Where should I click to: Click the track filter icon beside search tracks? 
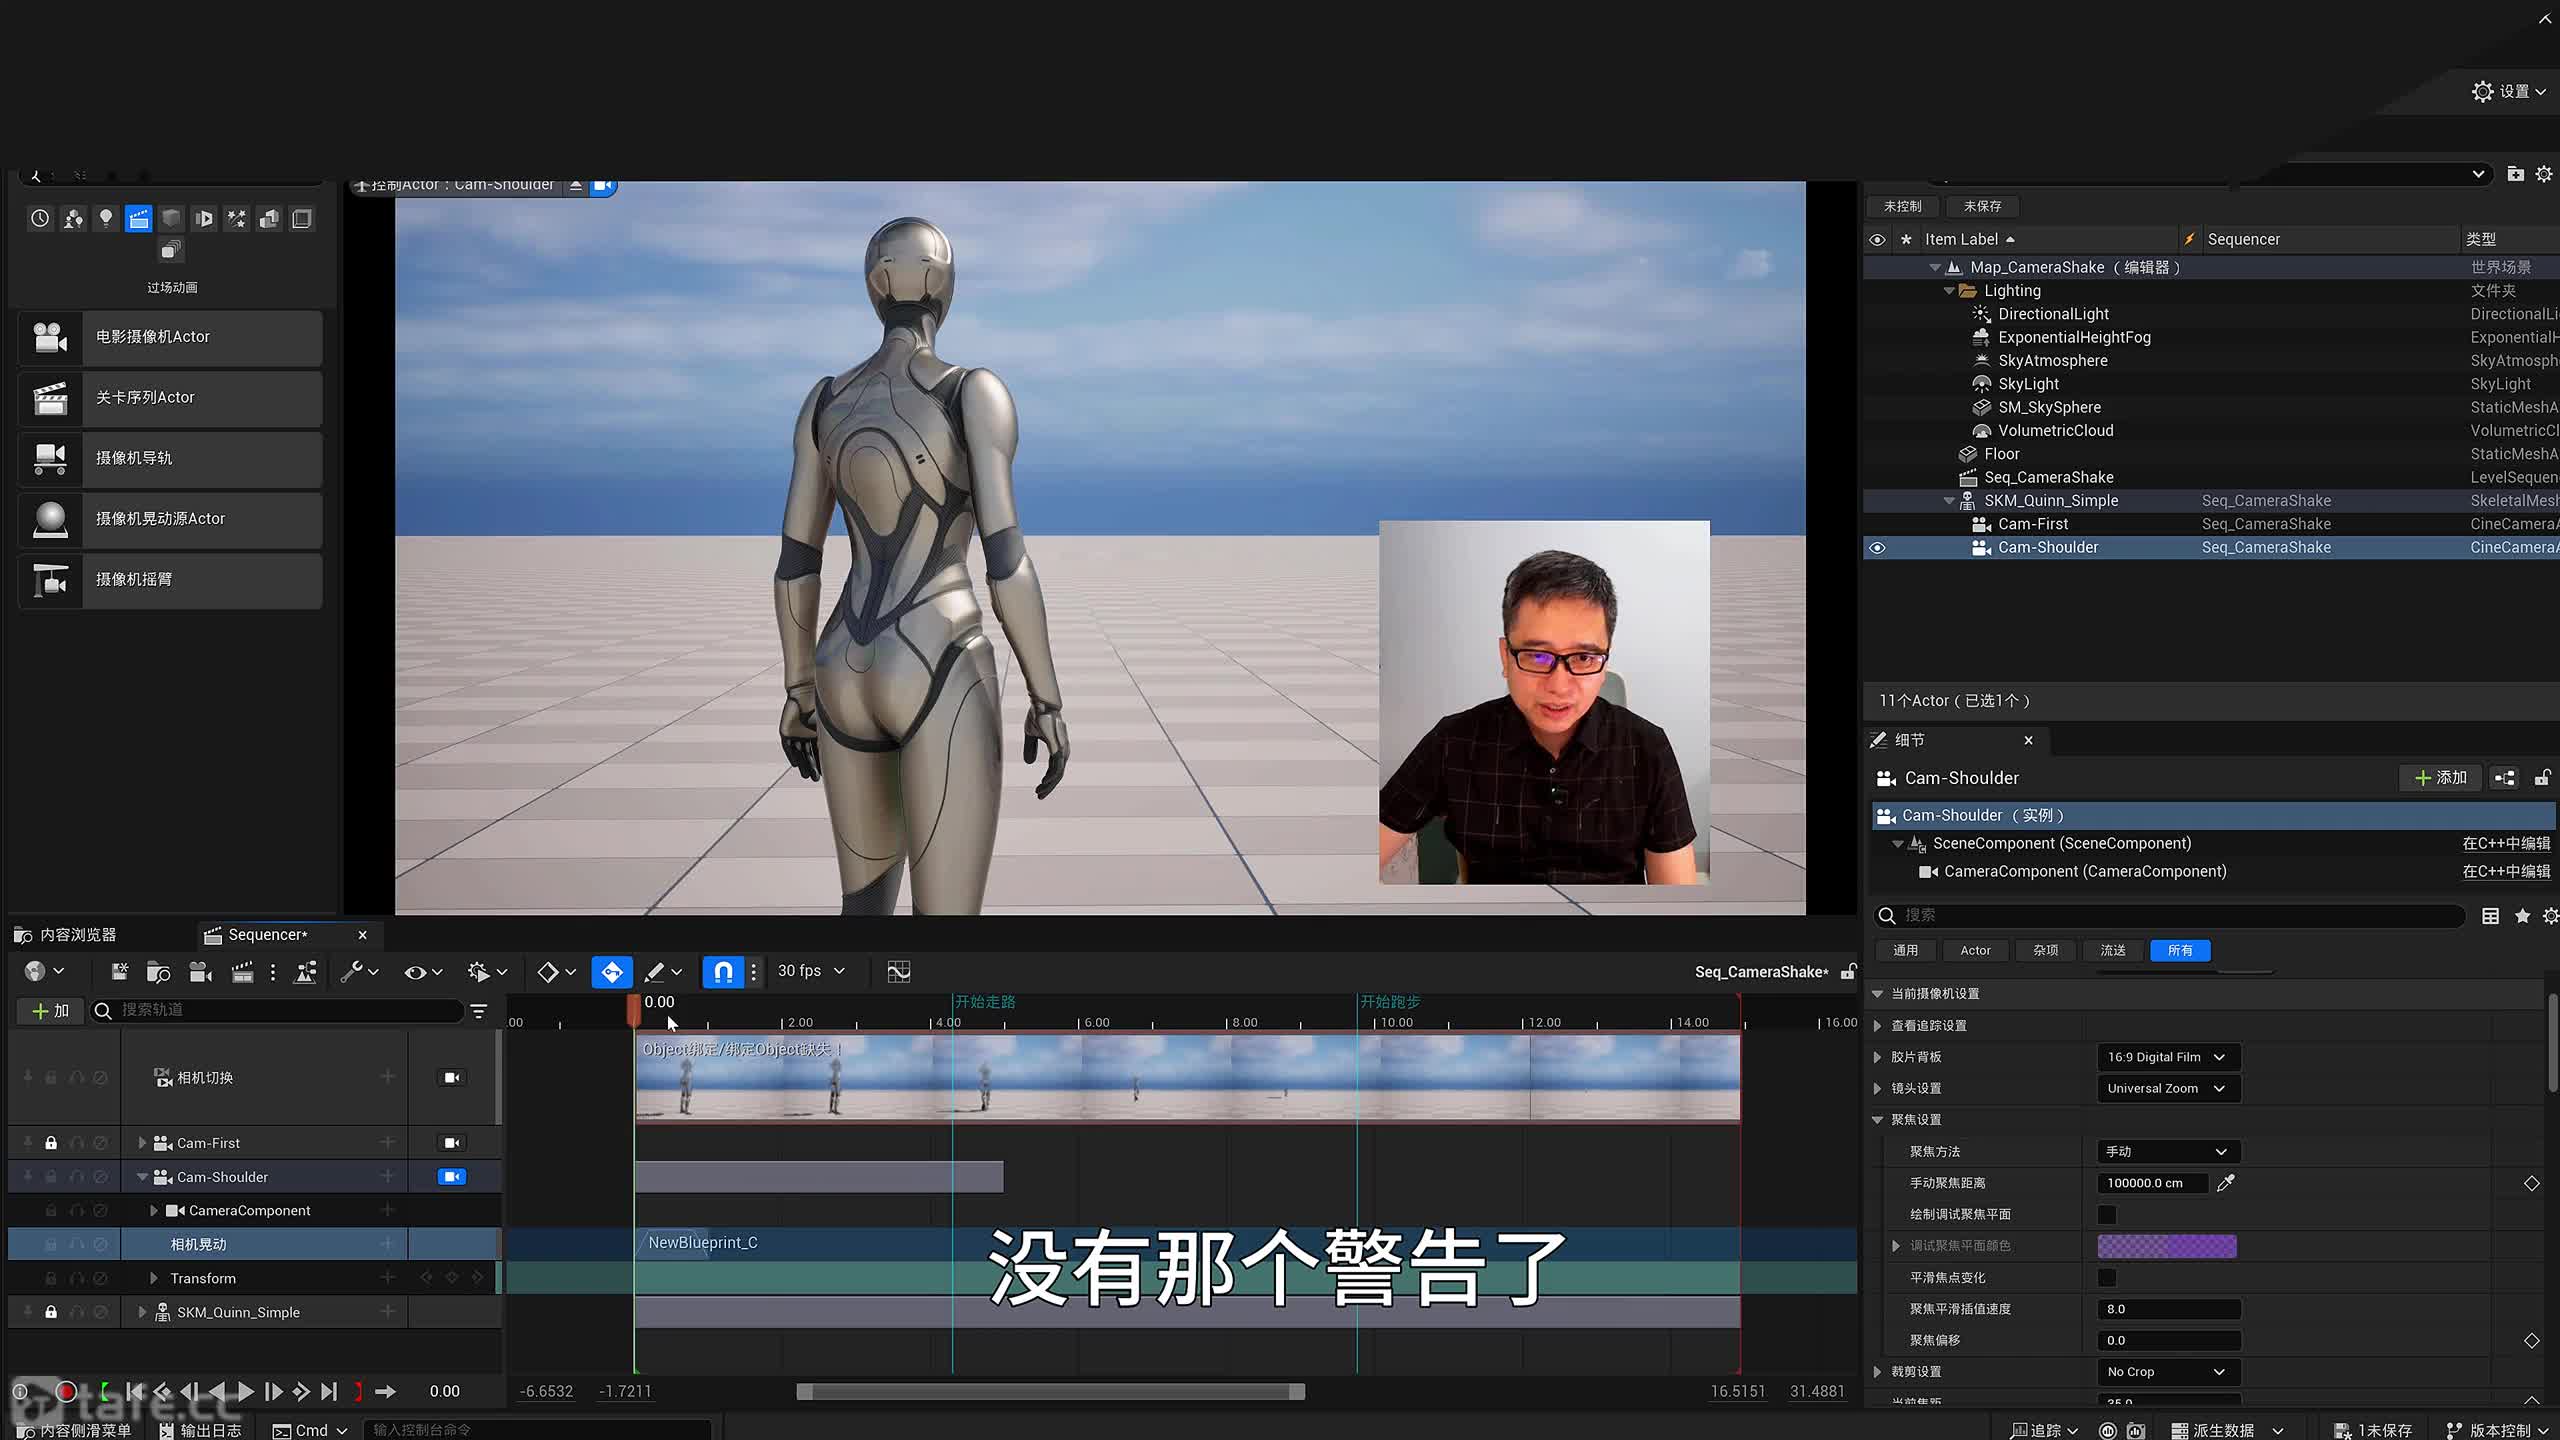tap(479, 1011)
